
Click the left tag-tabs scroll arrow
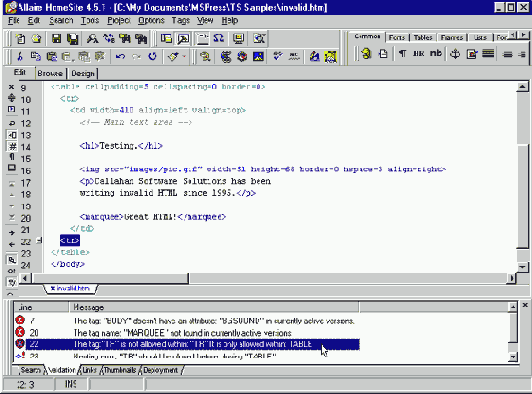[513, 35]
